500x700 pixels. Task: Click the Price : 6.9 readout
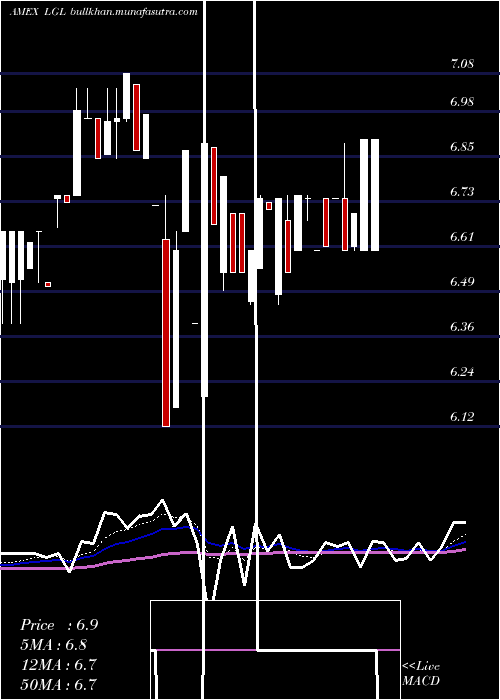59,625
